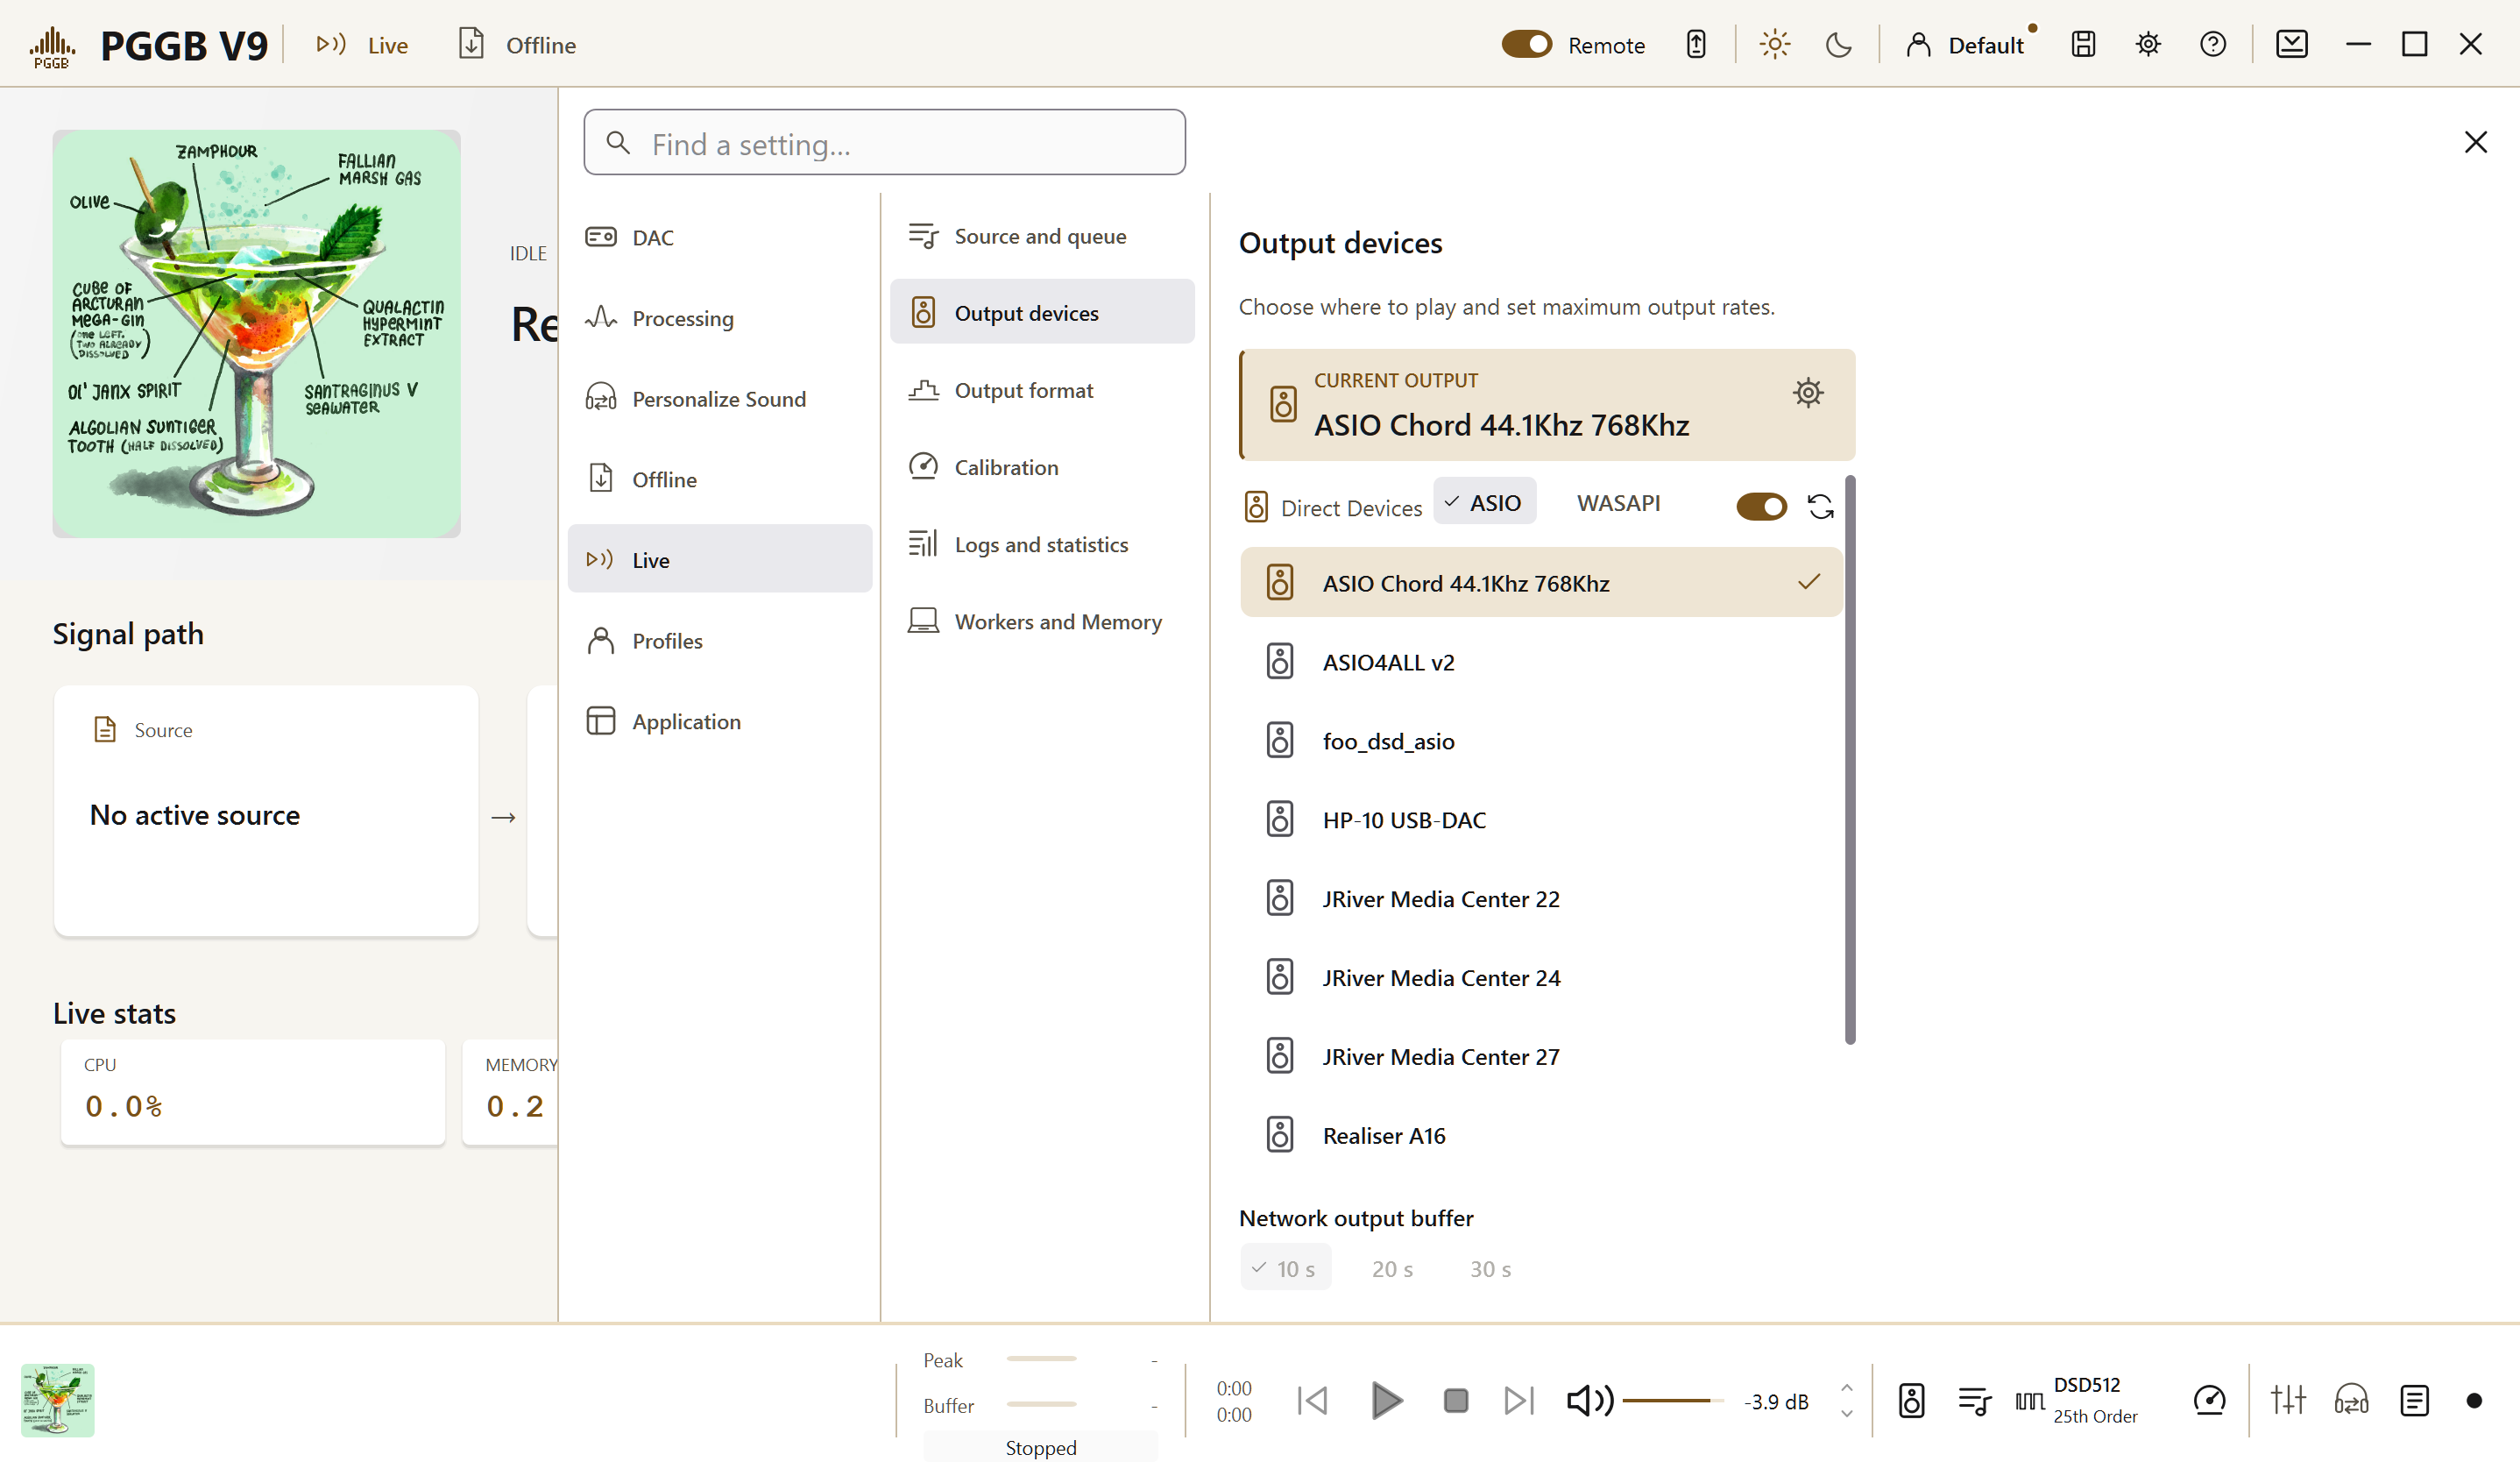This screenshot has width=2520, height=1476.
Task: Open settings gear in title bar
Action: (2147, 44)
